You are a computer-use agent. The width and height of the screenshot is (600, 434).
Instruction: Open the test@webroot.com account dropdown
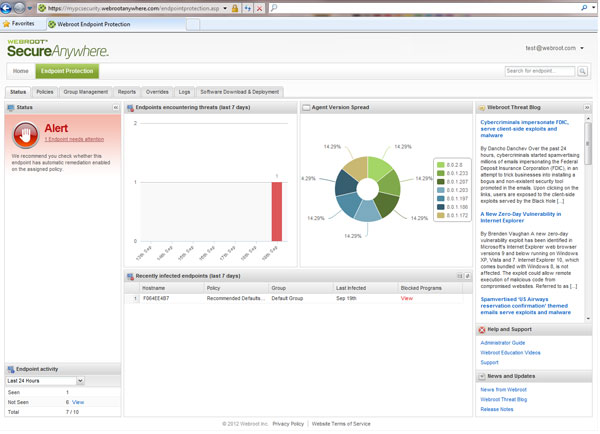tap(554, 48)
